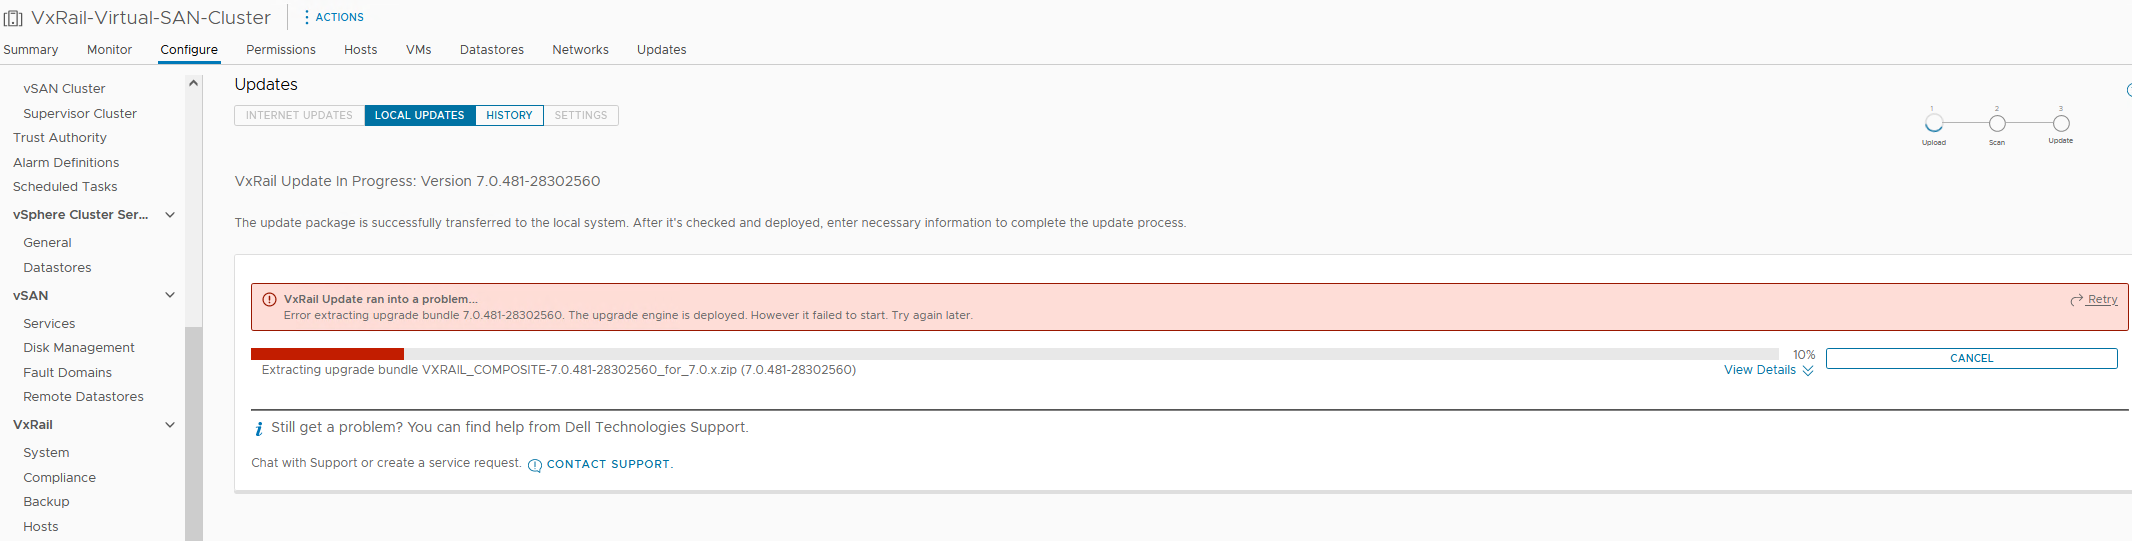Click the red update progress bar
2132x541 pixels.
tap(327, 354)
